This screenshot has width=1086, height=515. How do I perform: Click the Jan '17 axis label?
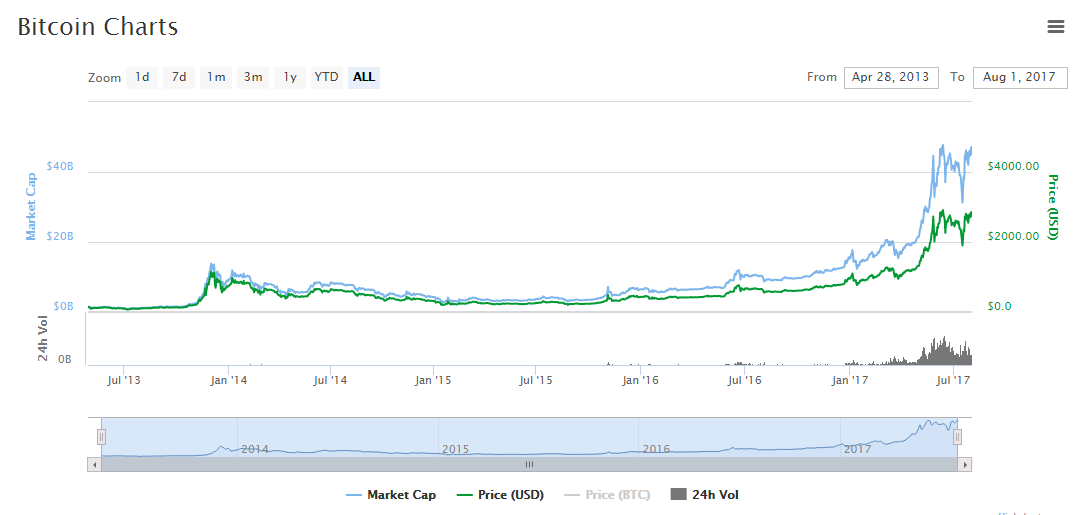[x=850, y=379]
